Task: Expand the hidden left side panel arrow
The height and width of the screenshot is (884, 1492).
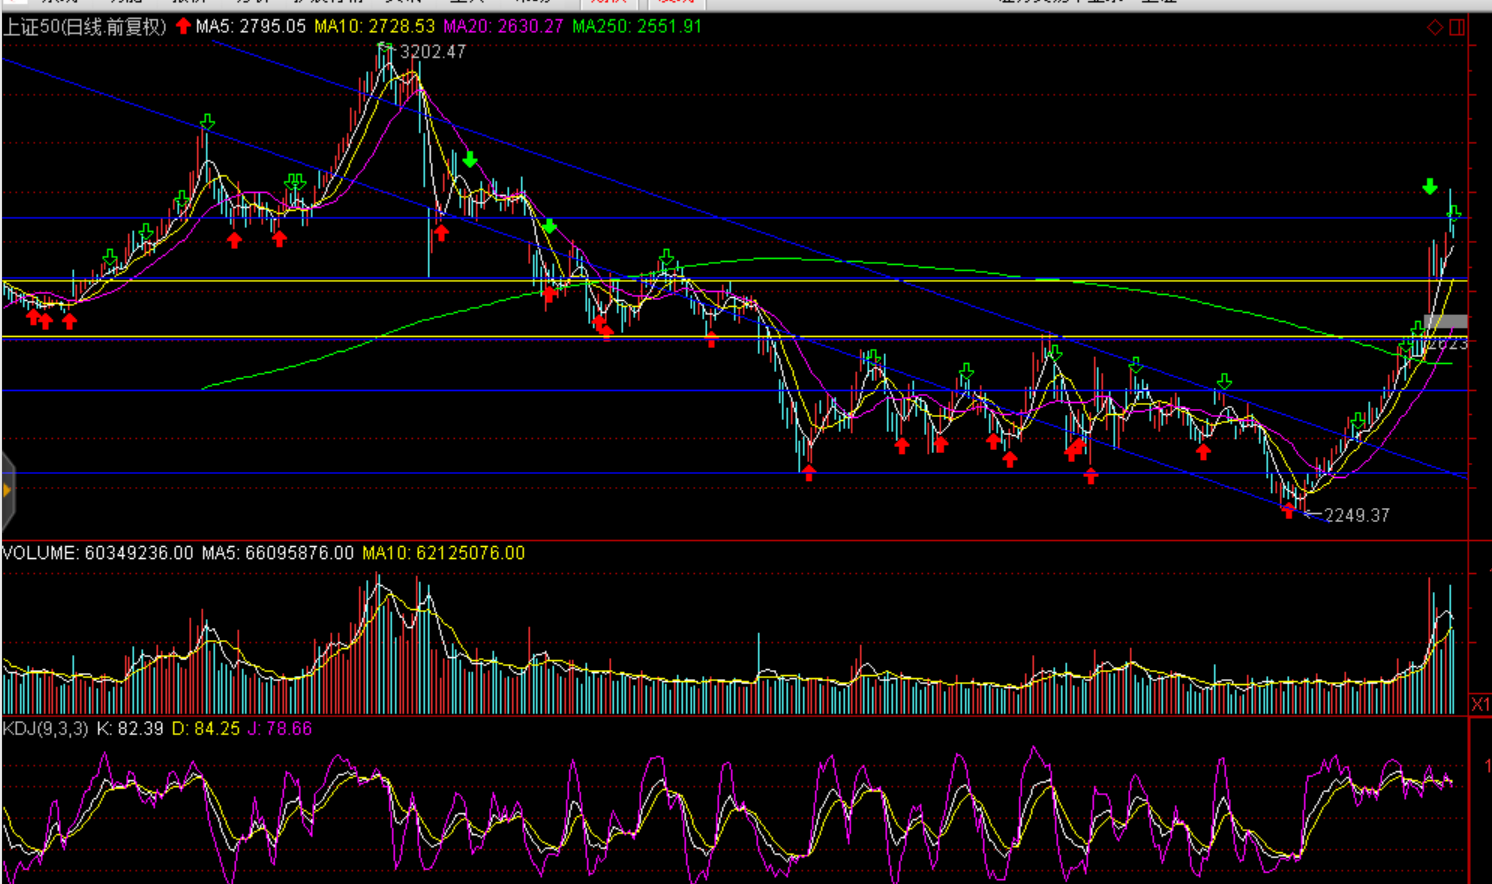Action: click(x=7, y=490)
